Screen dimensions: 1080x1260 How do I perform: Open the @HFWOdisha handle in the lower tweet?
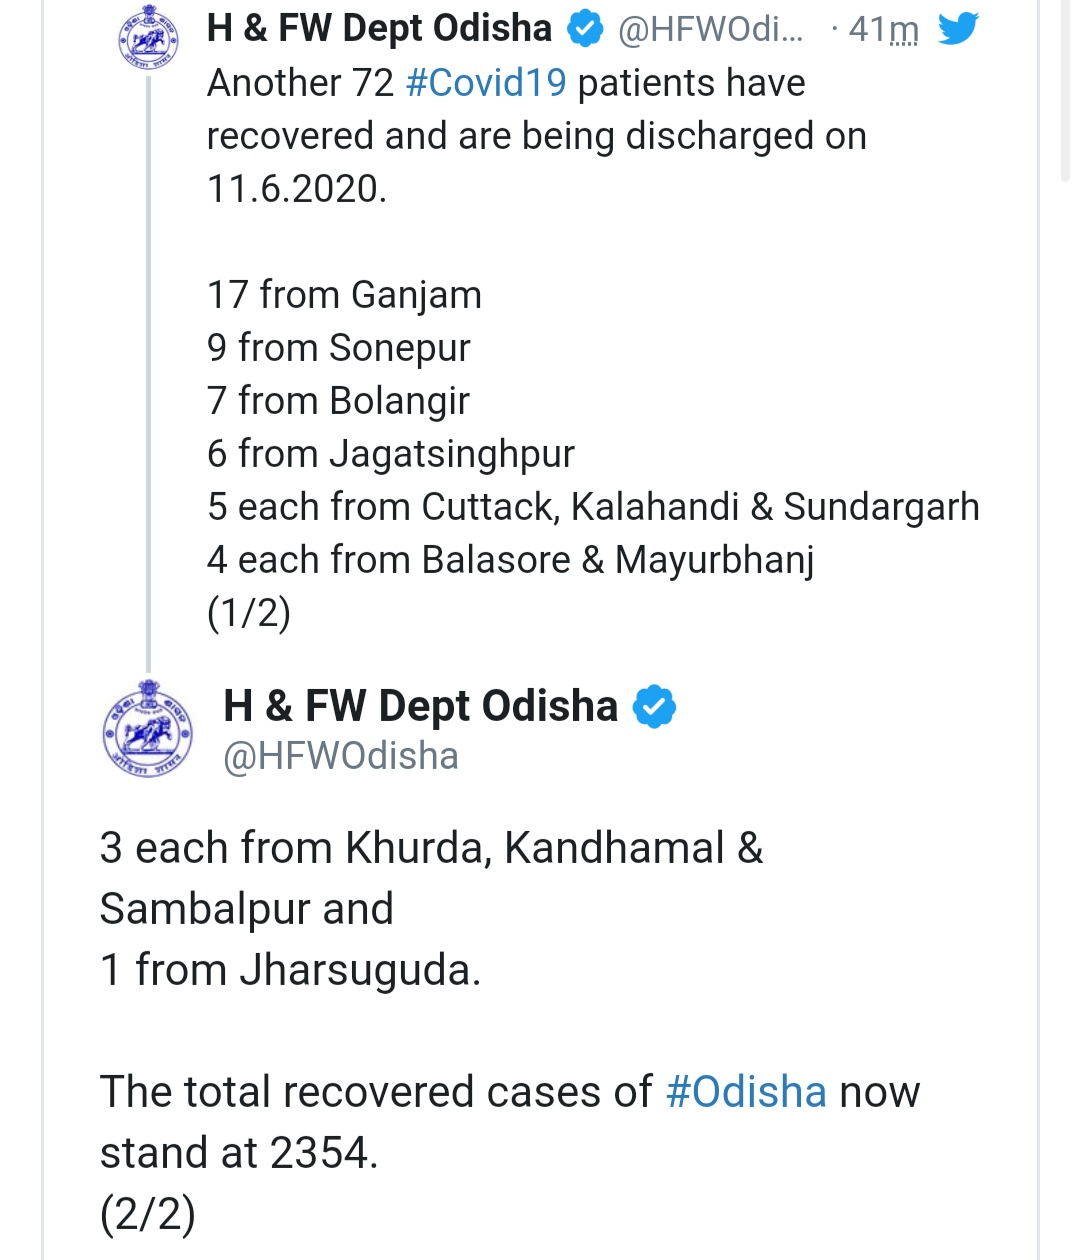(x=341, y=756)
